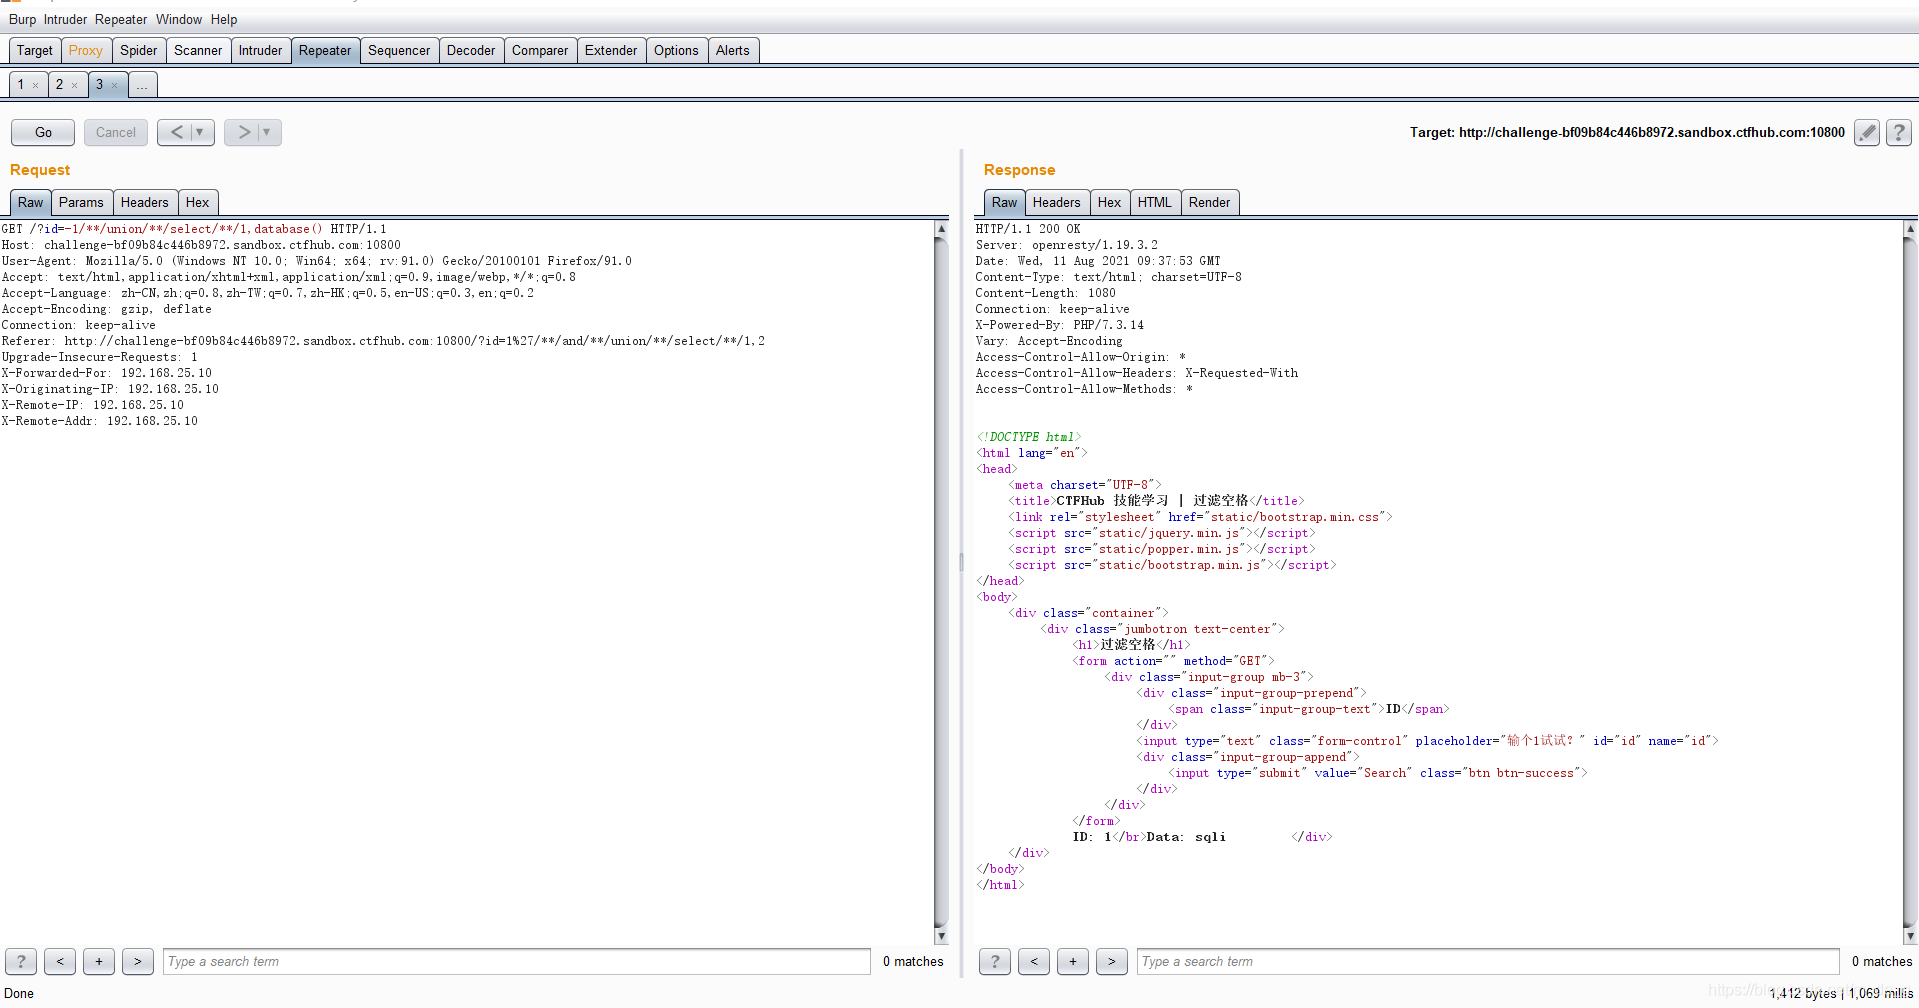Show the response Render view

point(1210,202)
